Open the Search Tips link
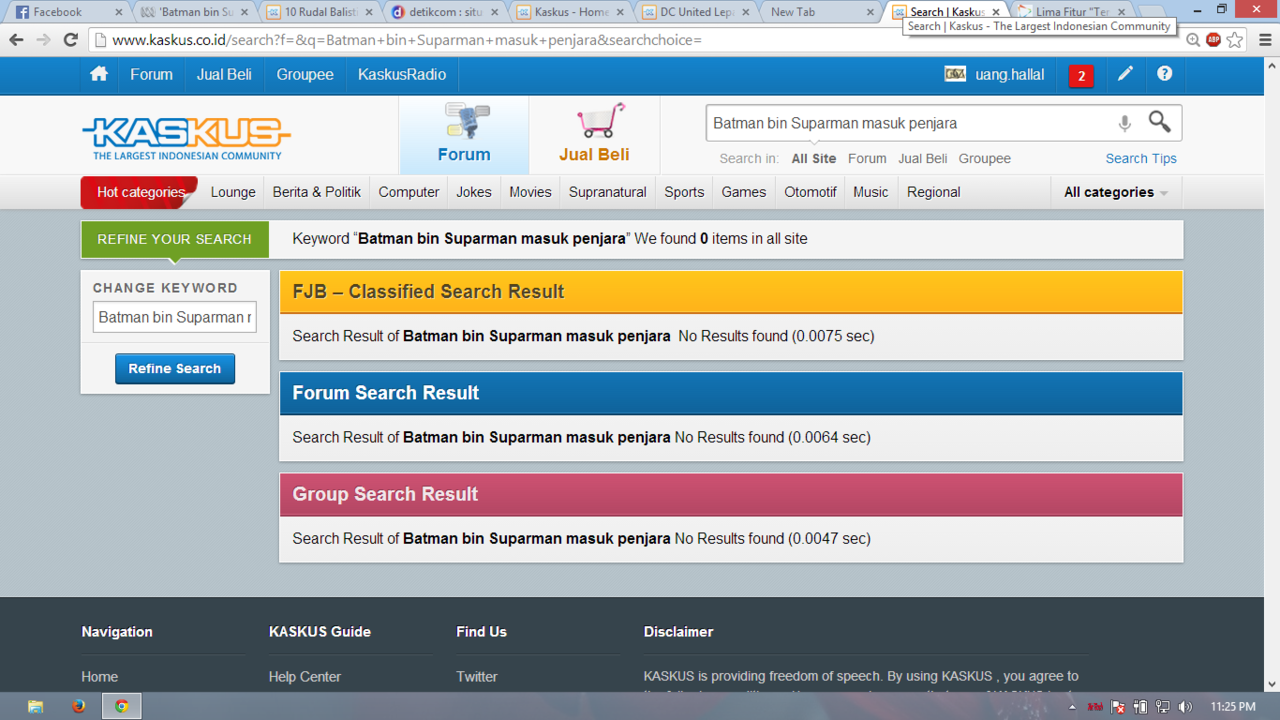The image size is (1280, 720). point(1141,158)
